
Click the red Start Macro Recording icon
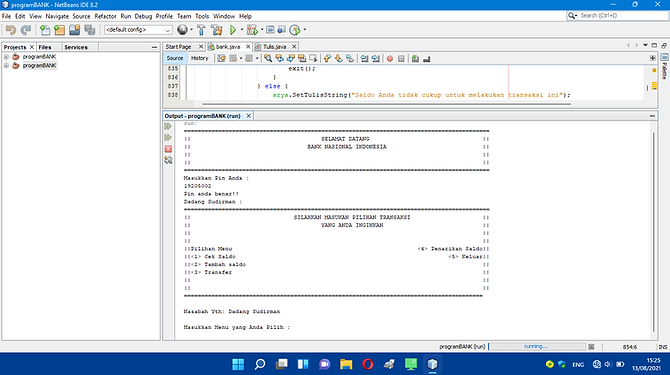pyautogui.click(x=390, y=59)
